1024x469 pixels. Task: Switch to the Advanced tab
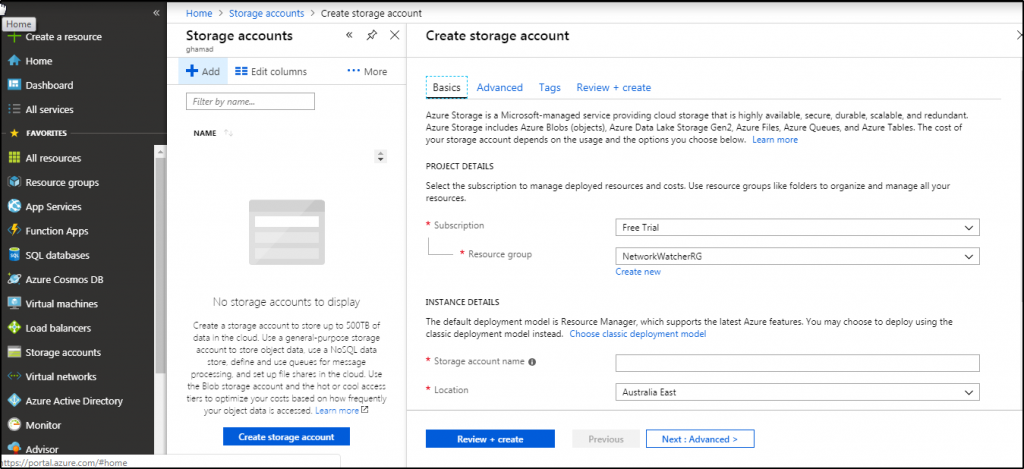point(499,88)
